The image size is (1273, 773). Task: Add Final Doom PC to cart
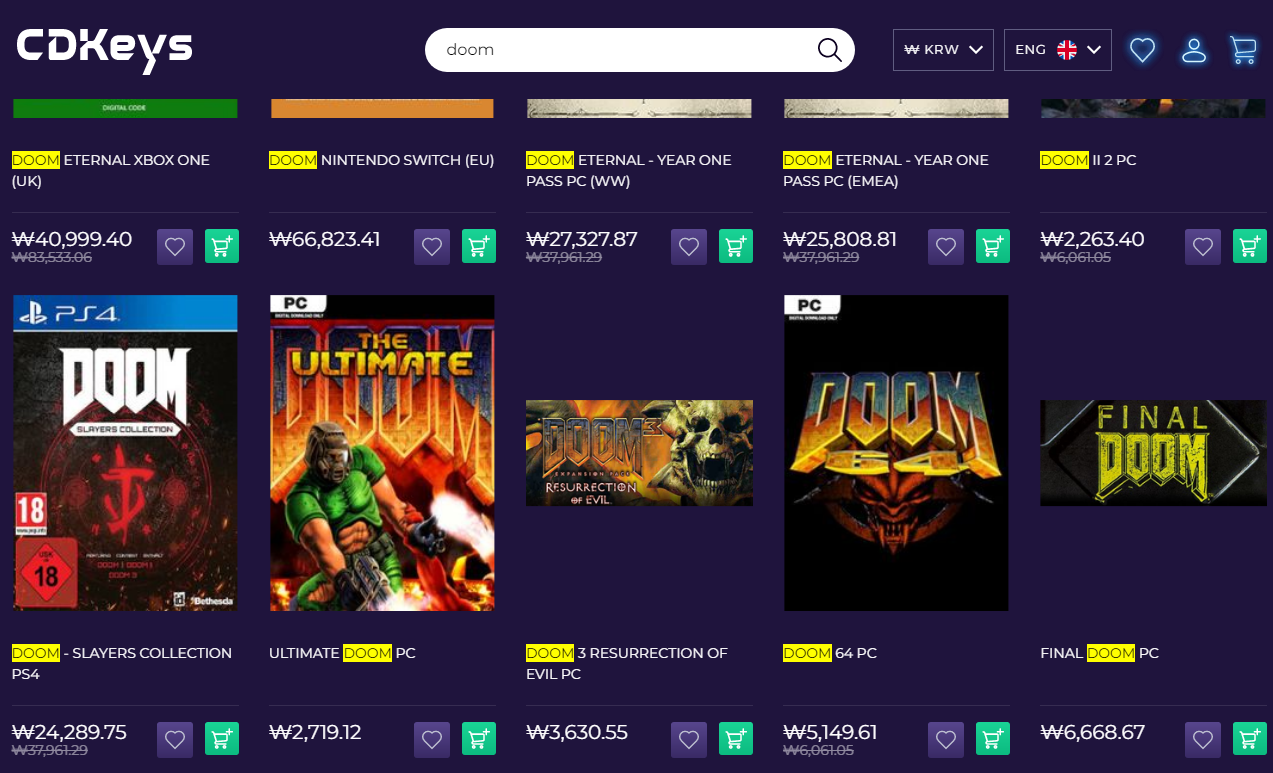[1250, 739]
